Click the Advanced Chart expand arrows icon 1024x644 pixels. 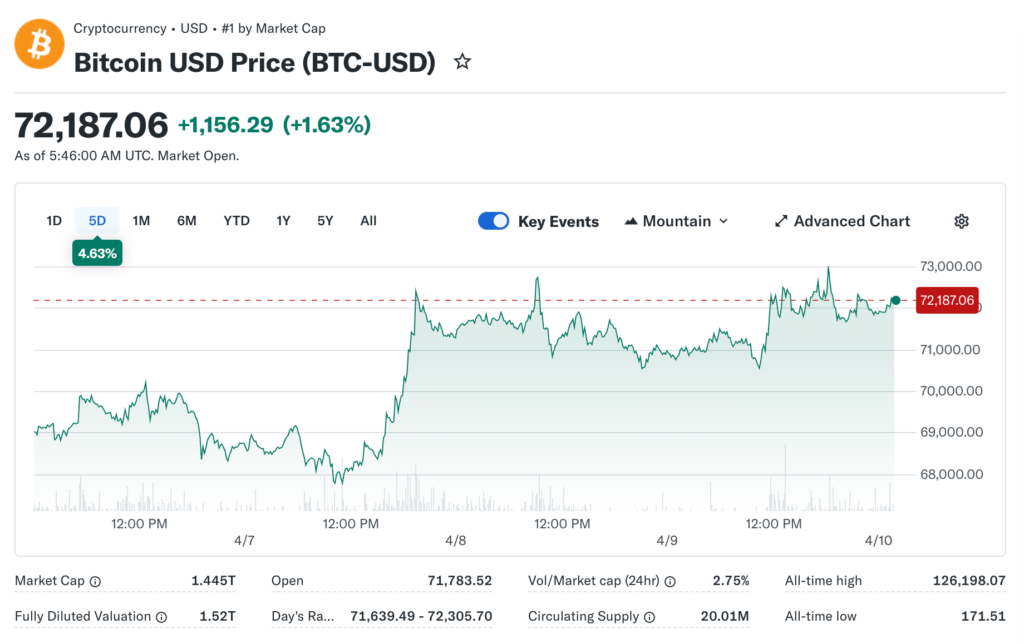pyautogui.click(x=781, y=221)
